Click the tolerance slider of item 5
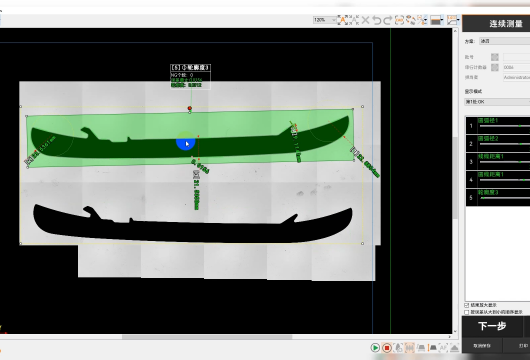 coord(505,198)
